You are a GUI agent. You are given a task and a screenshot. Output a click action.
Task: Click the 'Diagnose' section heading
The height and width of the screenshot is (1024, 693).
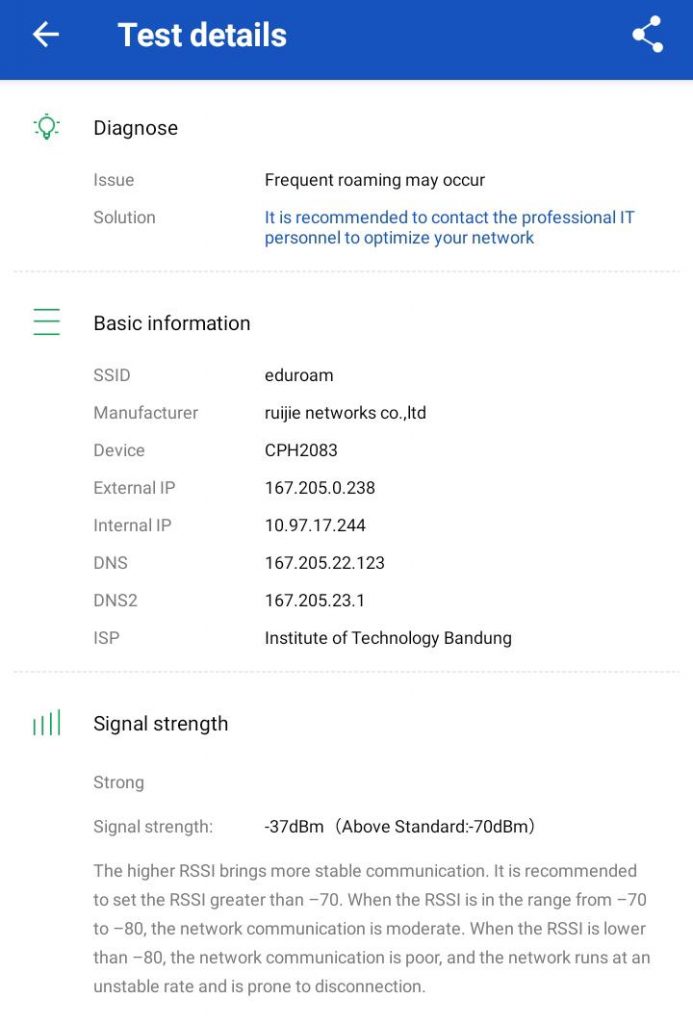coord(135,128)
